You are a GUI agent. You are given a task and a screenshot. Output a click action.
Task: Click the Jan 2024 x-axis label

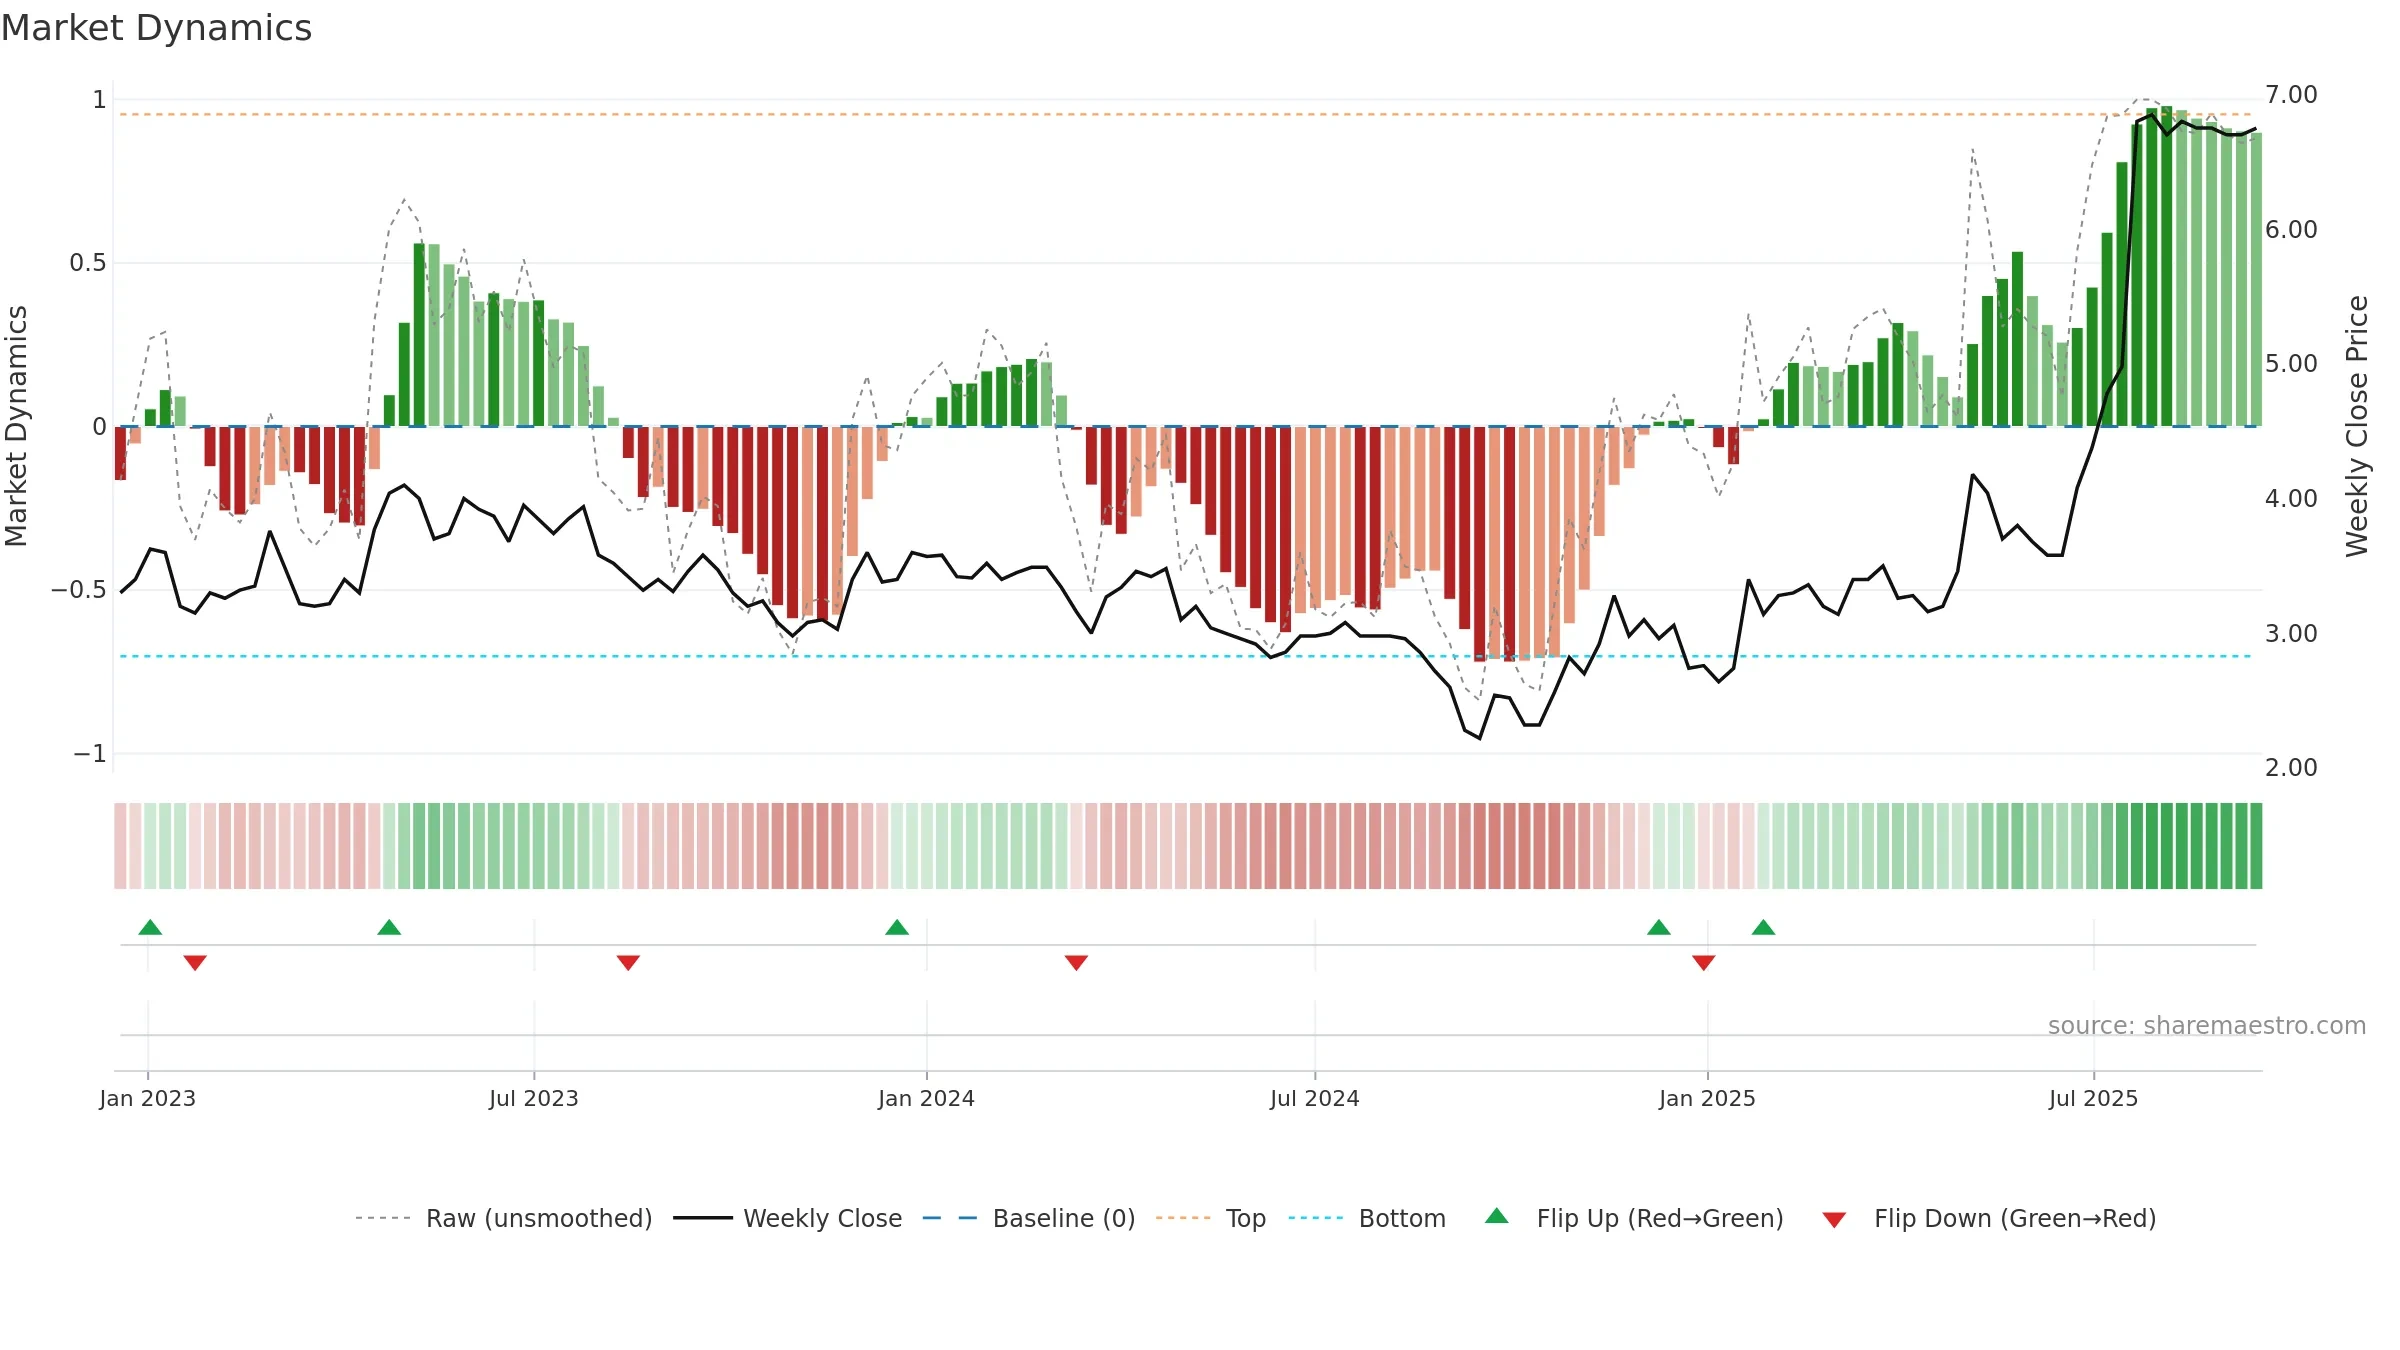point(927,1098)
